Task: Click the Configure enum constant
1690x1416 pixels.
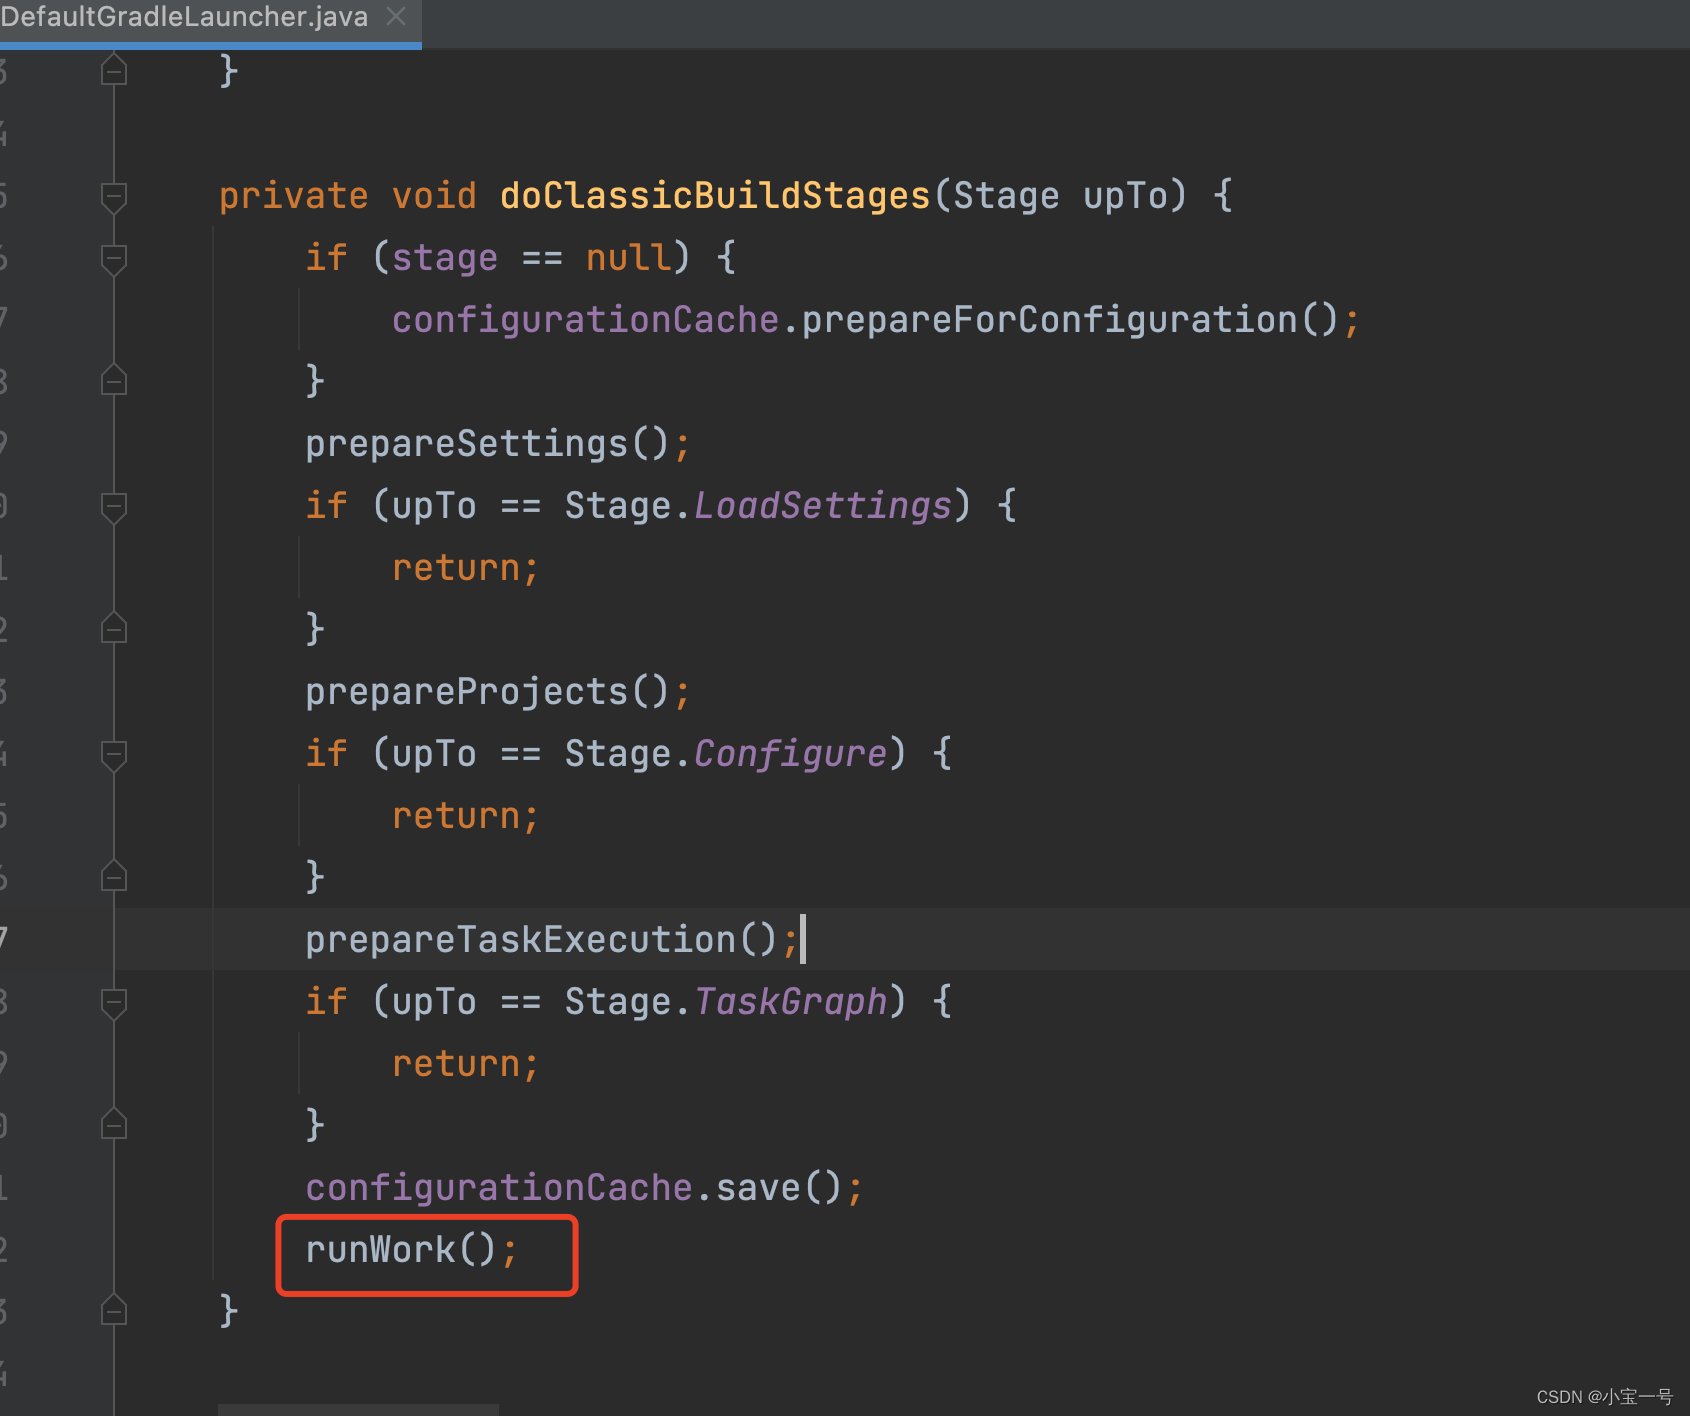Action: coord(790,753)
